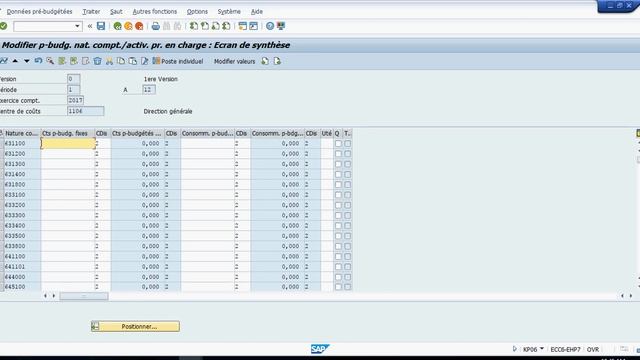Tick T checkbox in row 644000
The width and height of the screenshot is (640, 360).
tap(347, 277)
